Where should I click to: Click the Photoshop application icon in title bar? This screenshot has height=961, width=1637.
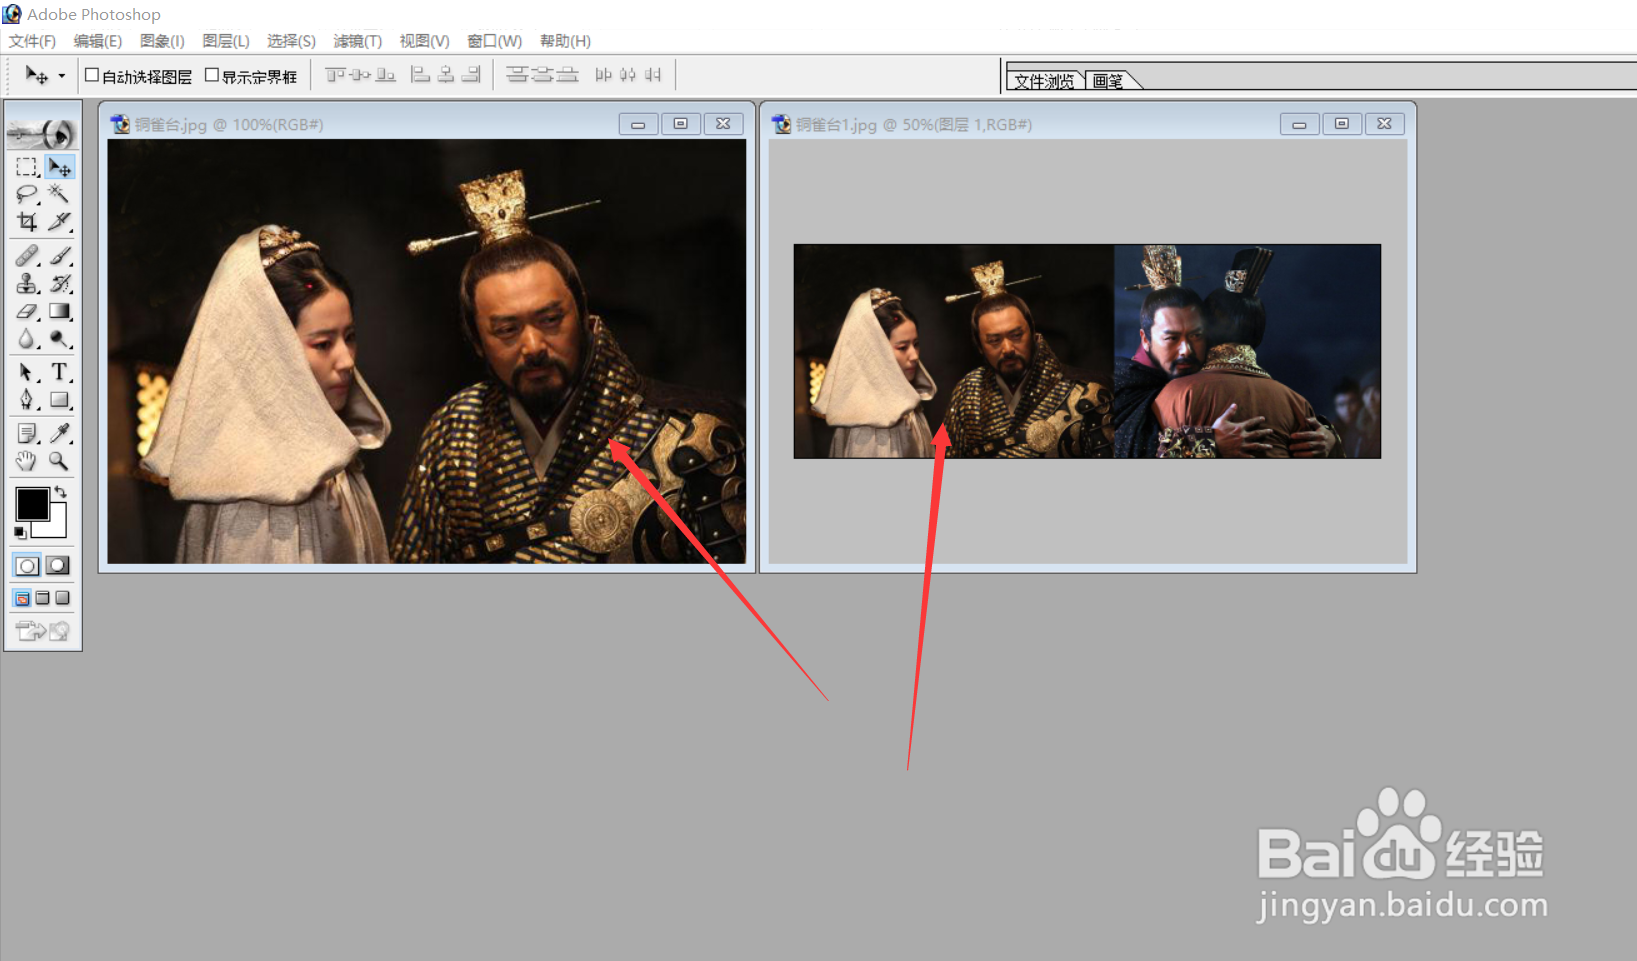pos(12,14)
